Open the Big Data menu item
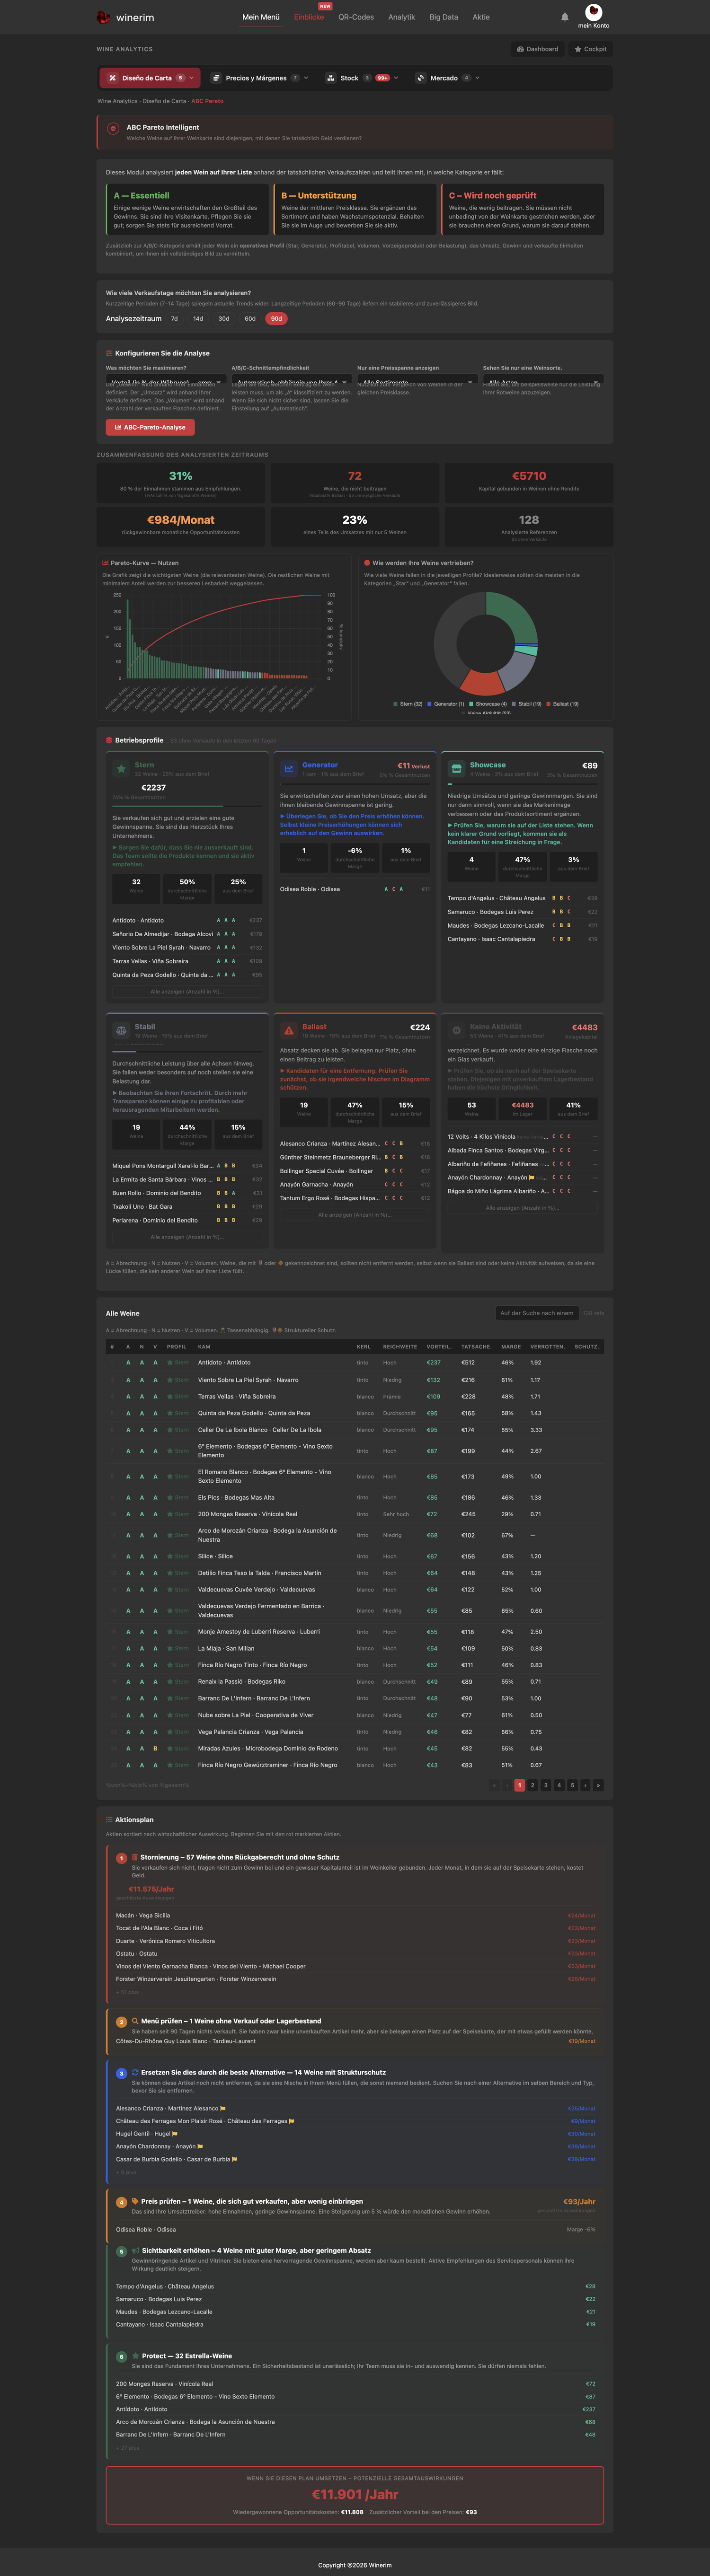710x2576 pixels. click(443, 17)
